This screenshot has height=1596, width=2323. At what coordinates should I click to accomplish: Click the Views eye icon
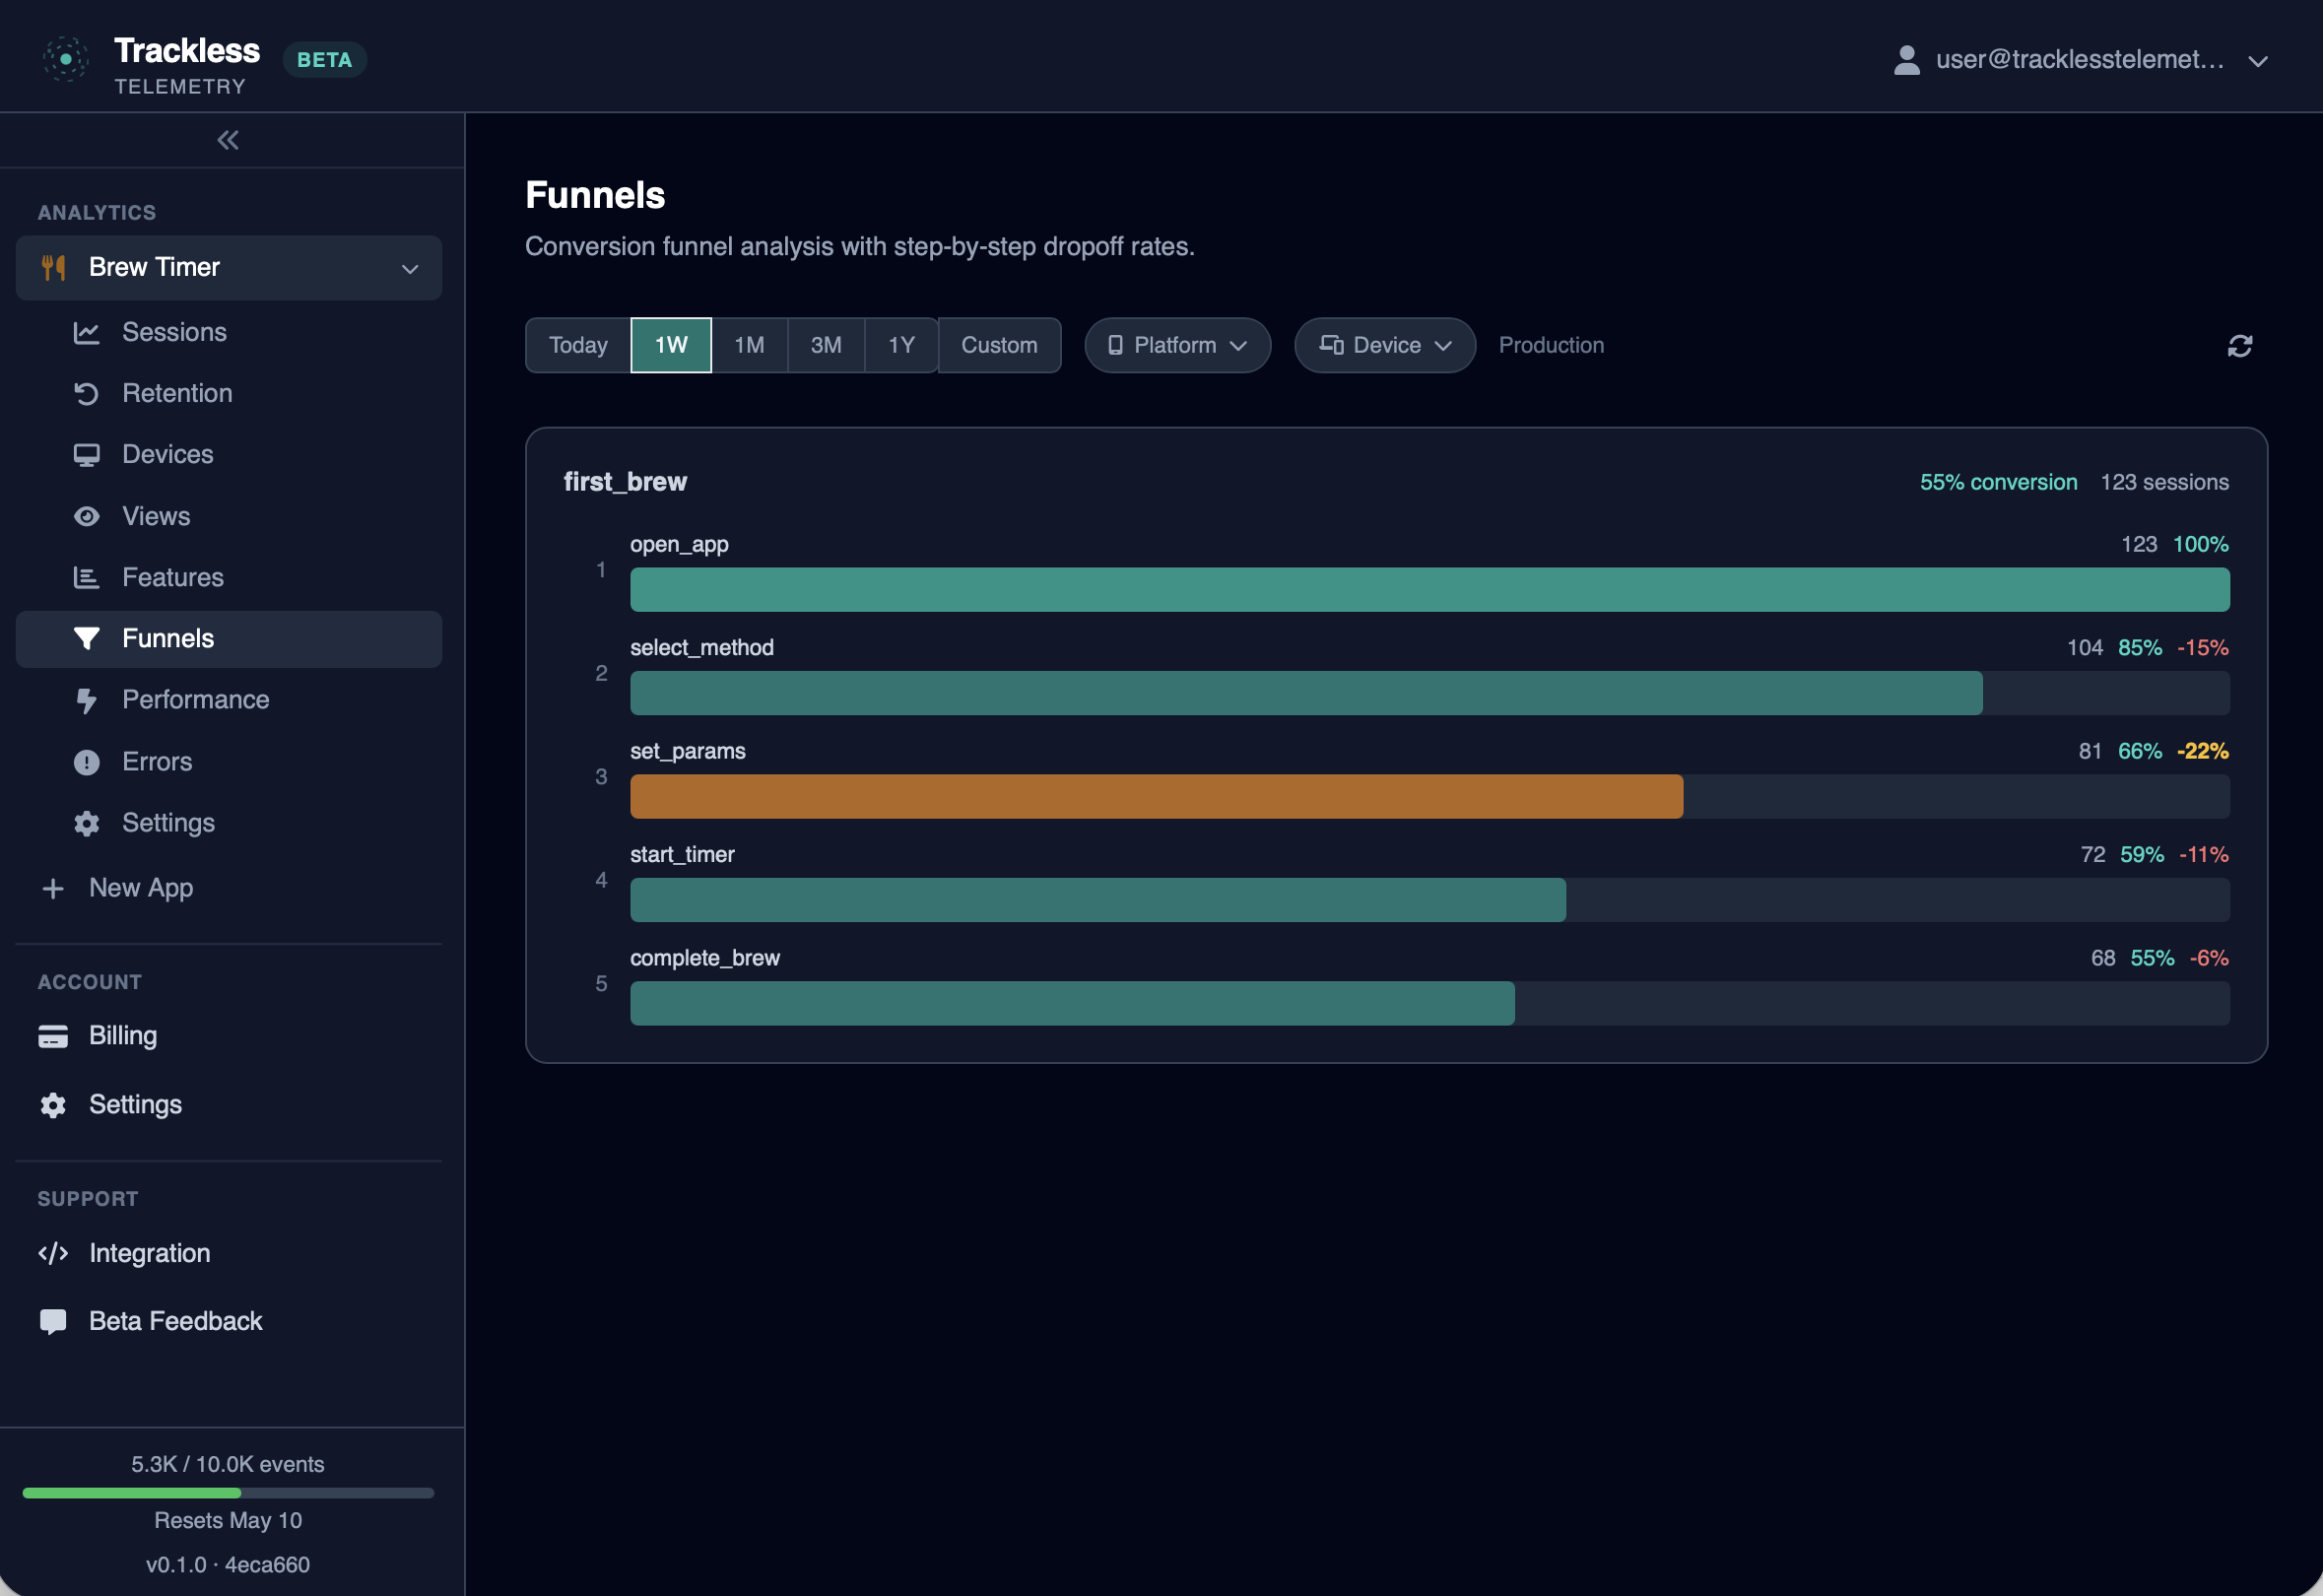(87, 516)
